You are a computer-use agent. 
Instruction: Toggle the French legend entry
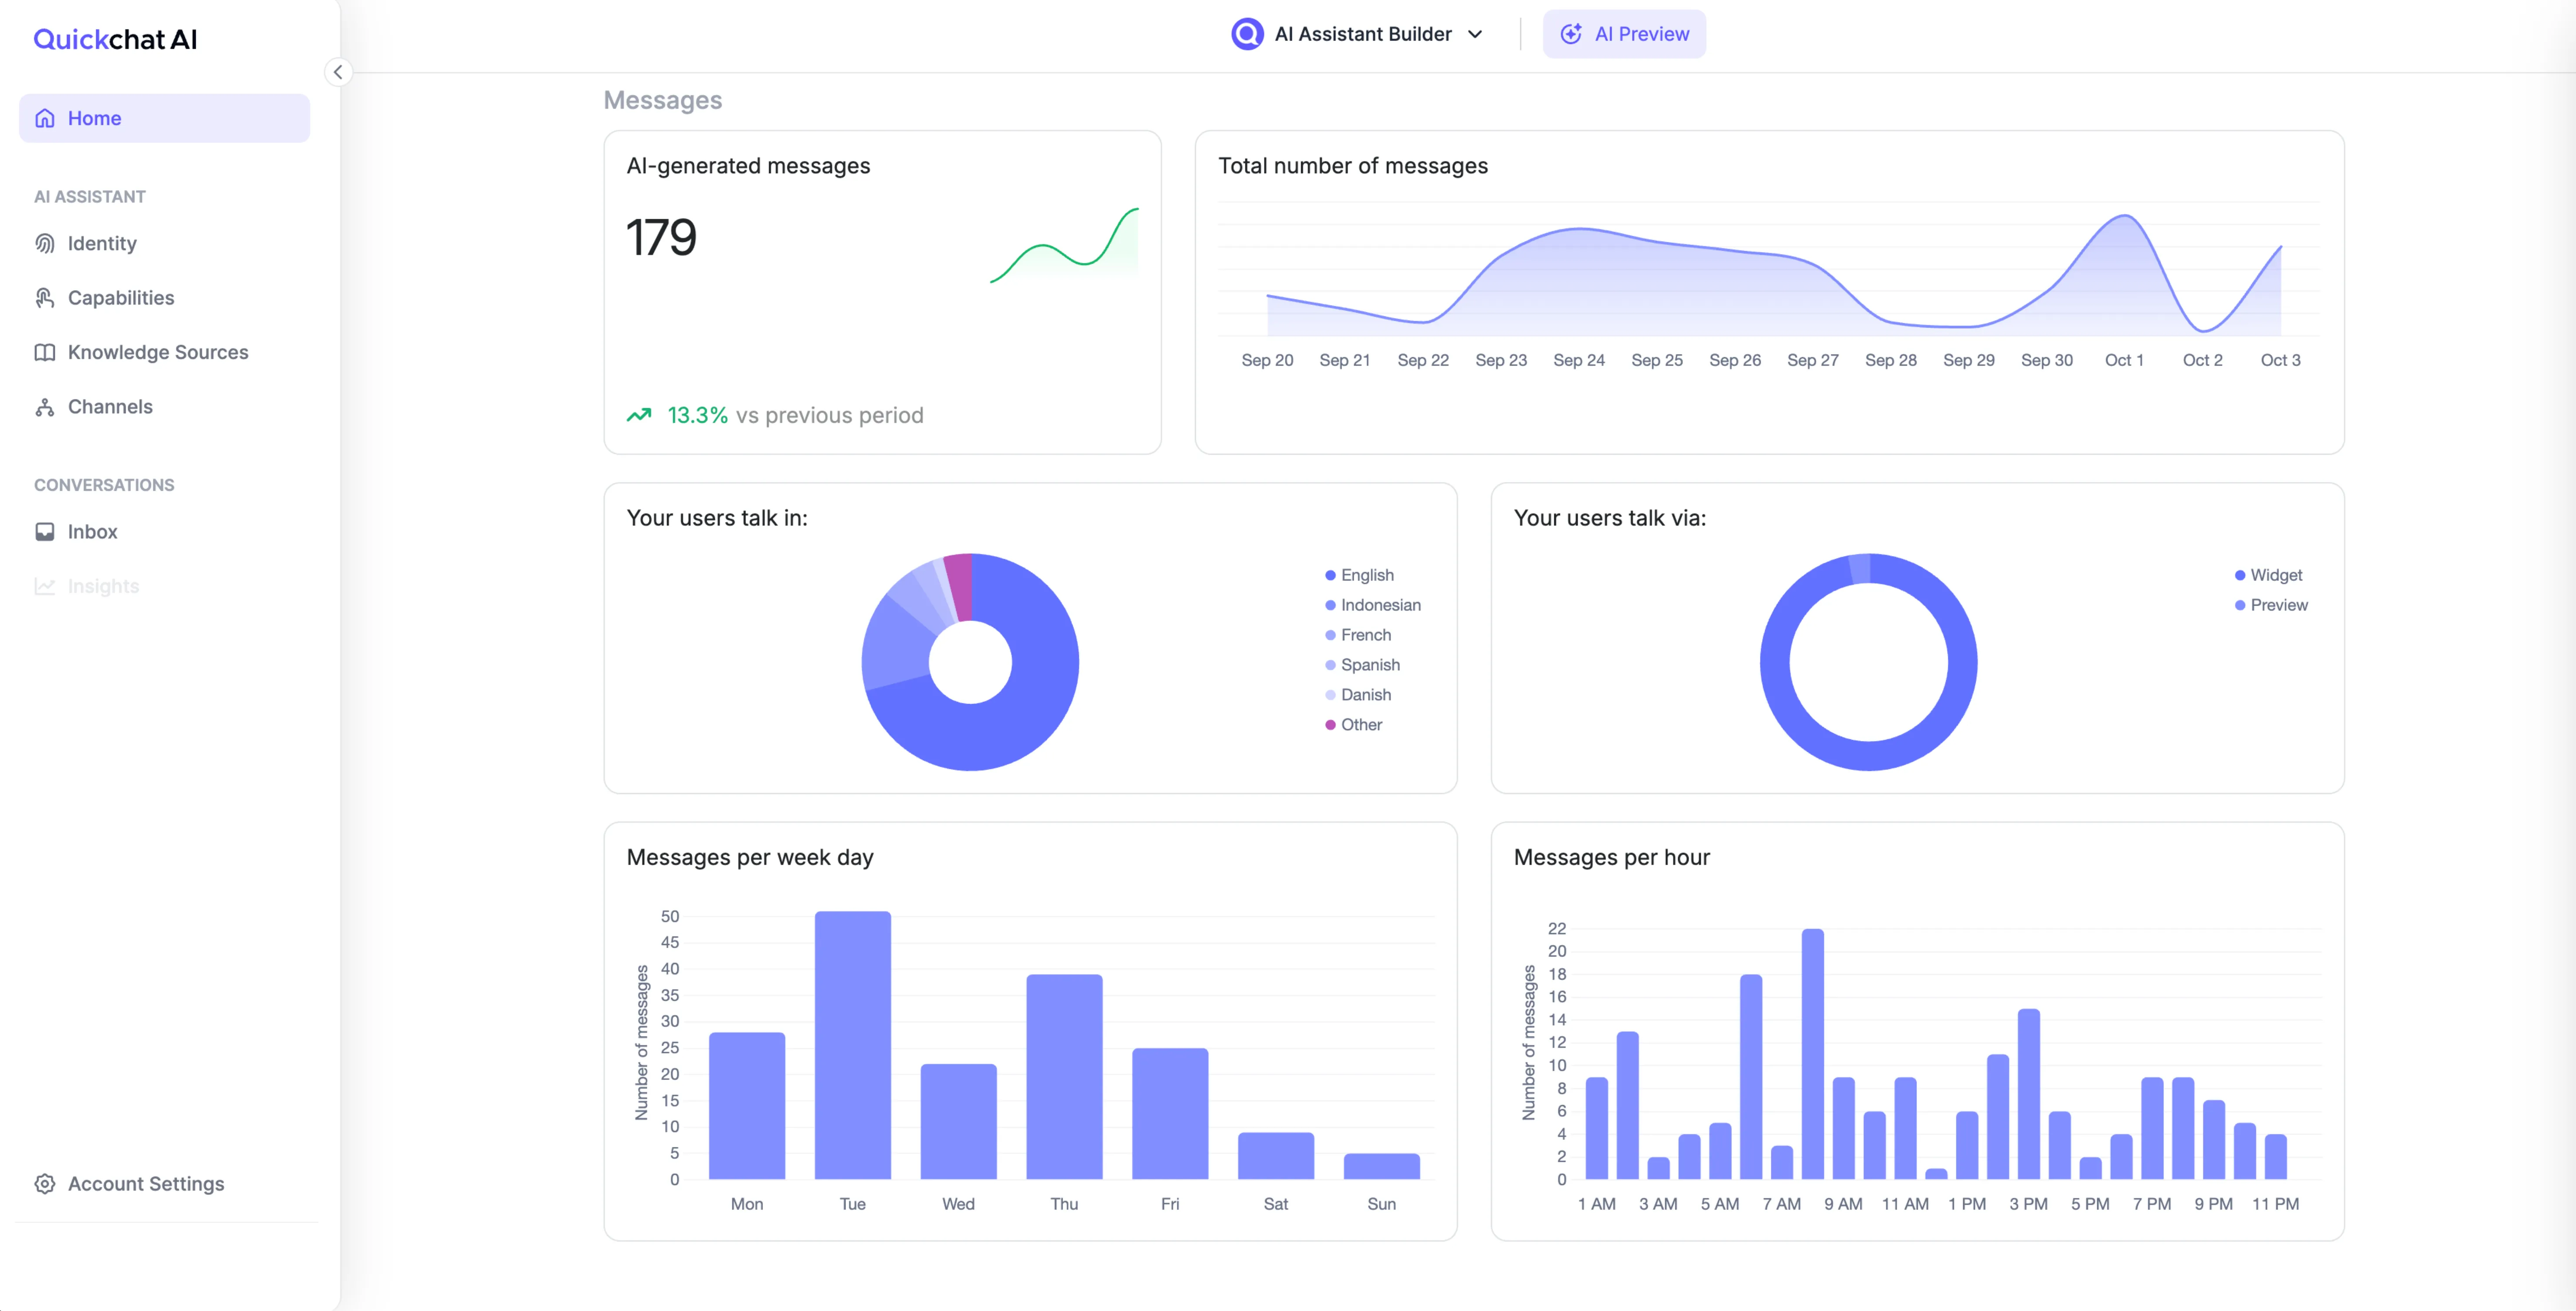tap(1358, 635)
